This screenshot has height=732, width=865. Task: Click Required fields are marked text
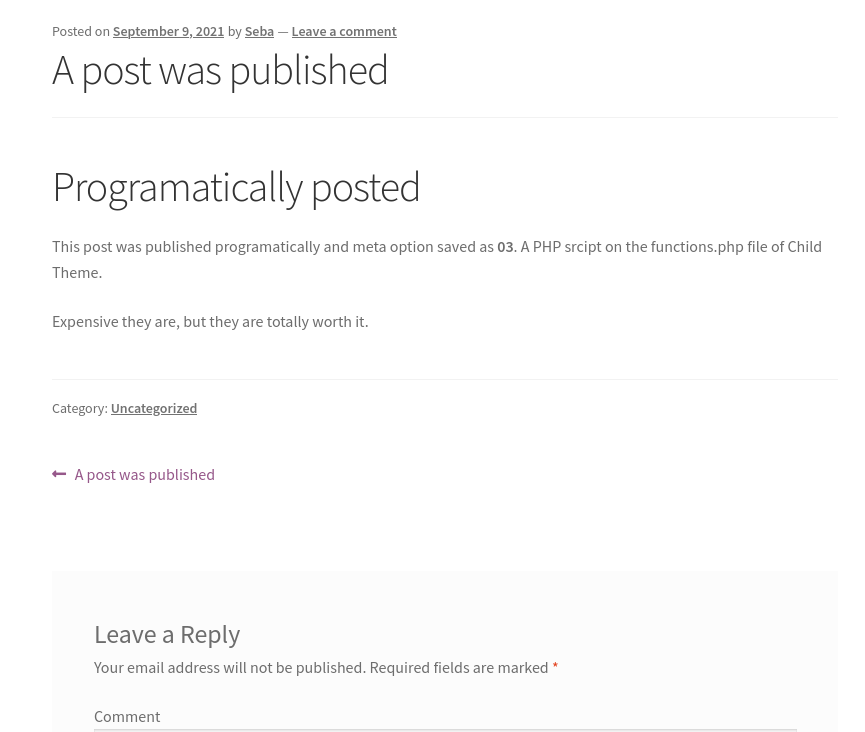click(x=459, y=667)
